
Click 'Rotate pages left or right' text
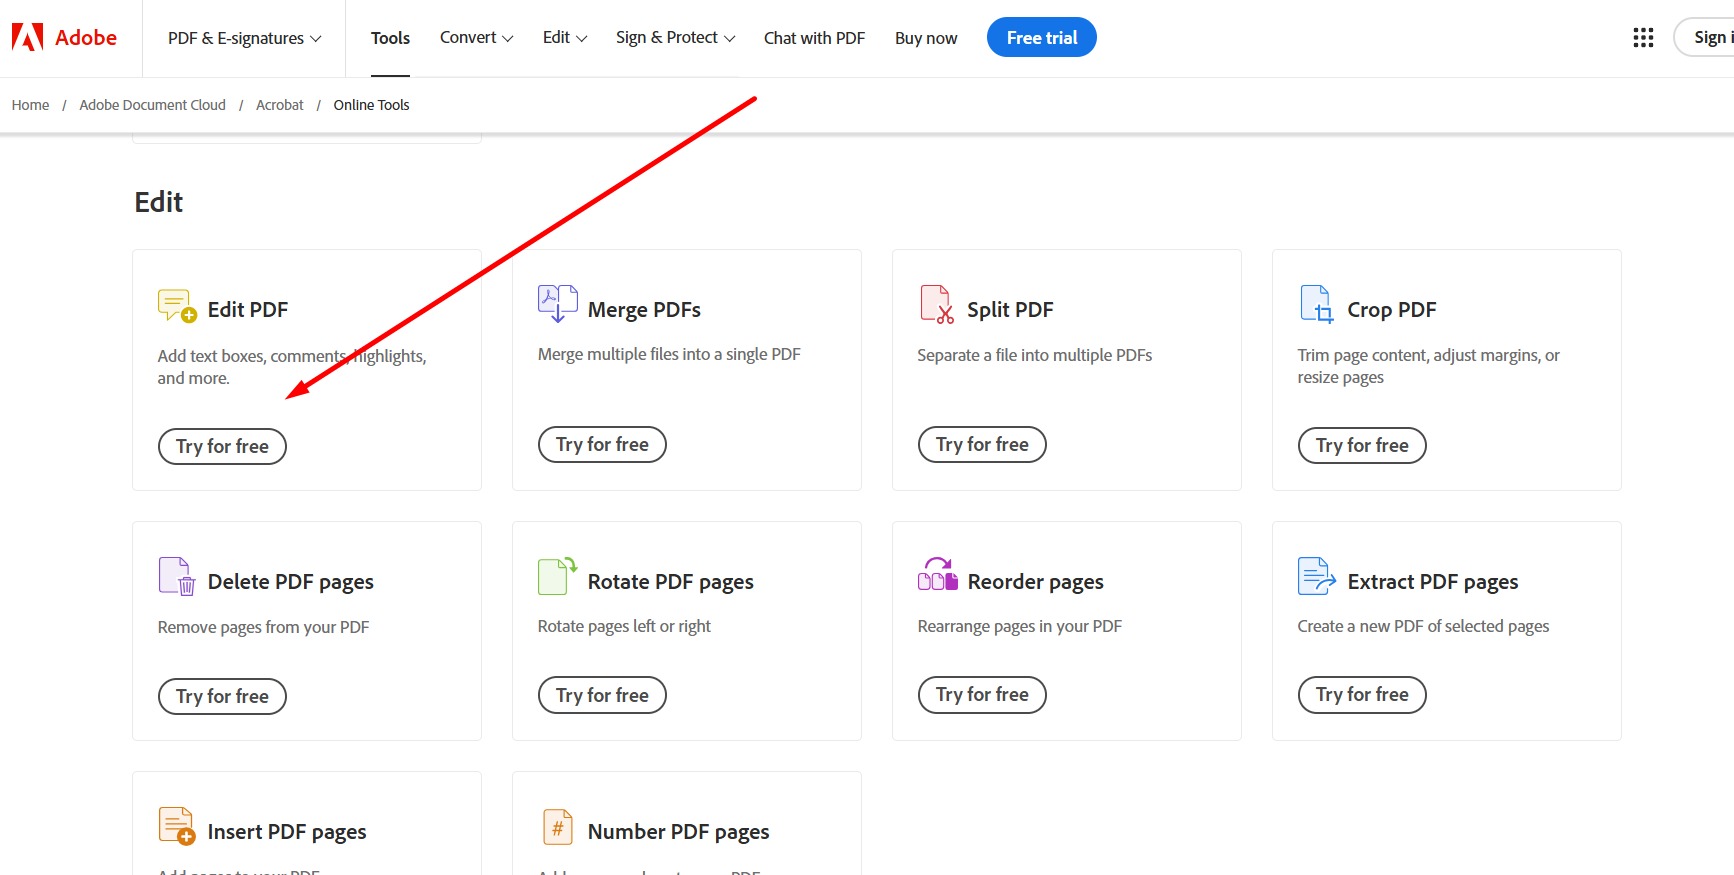coord(624,626)
